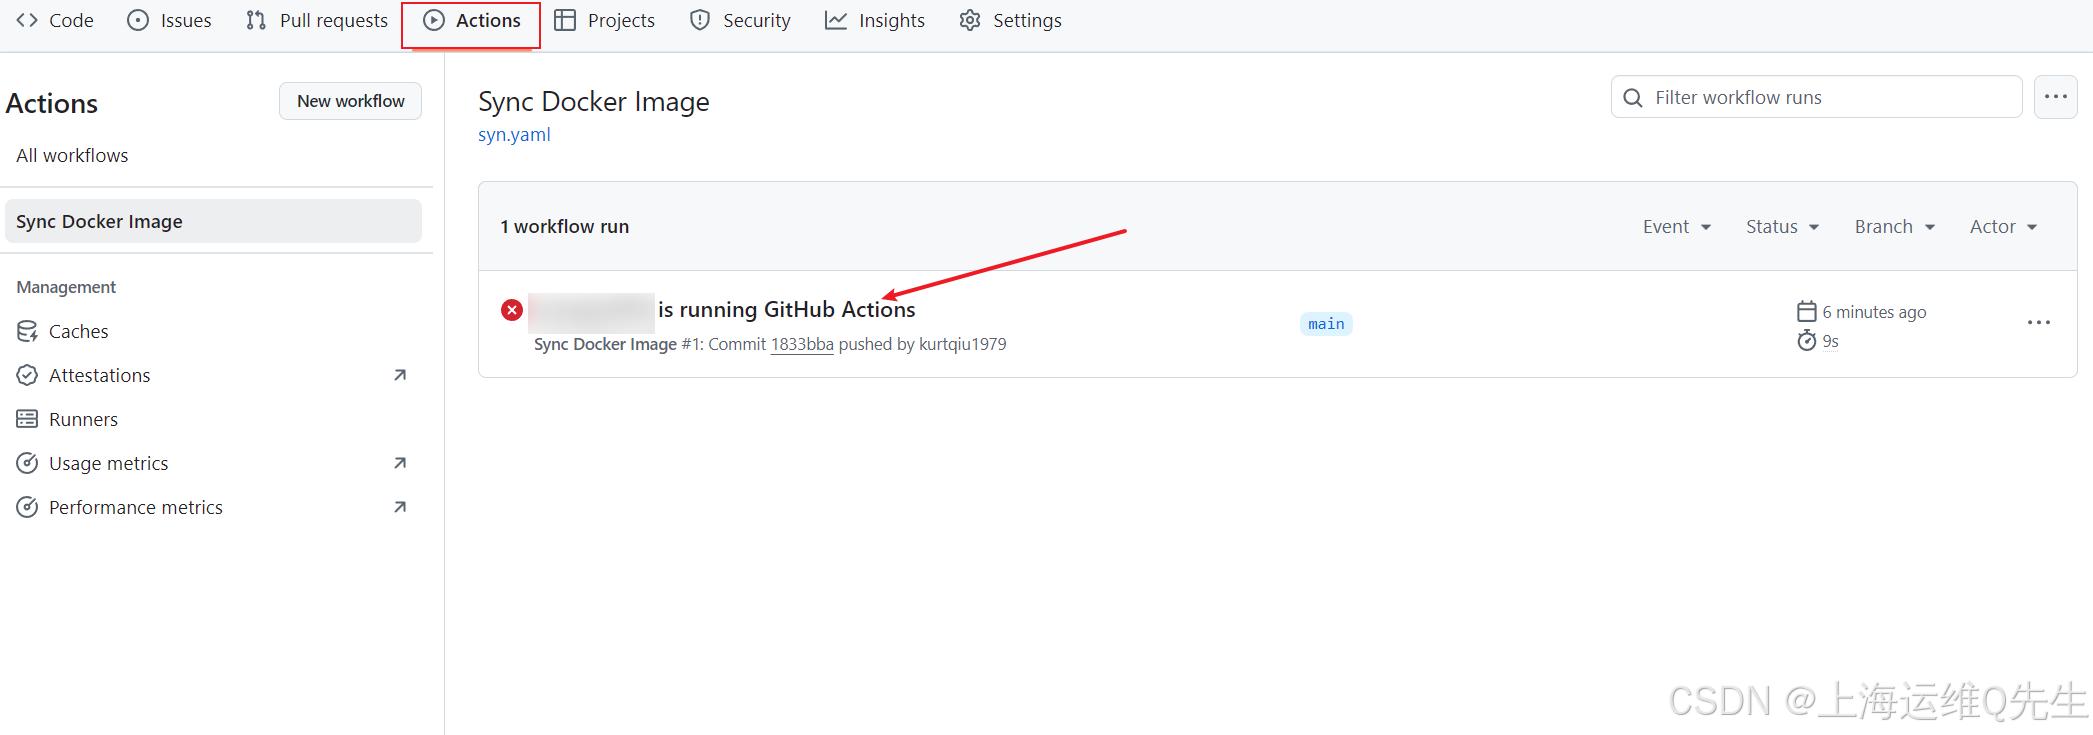
Task: Open the syn.yaml workflow file link
Action: pyautogui.click(x=514, y=135)
